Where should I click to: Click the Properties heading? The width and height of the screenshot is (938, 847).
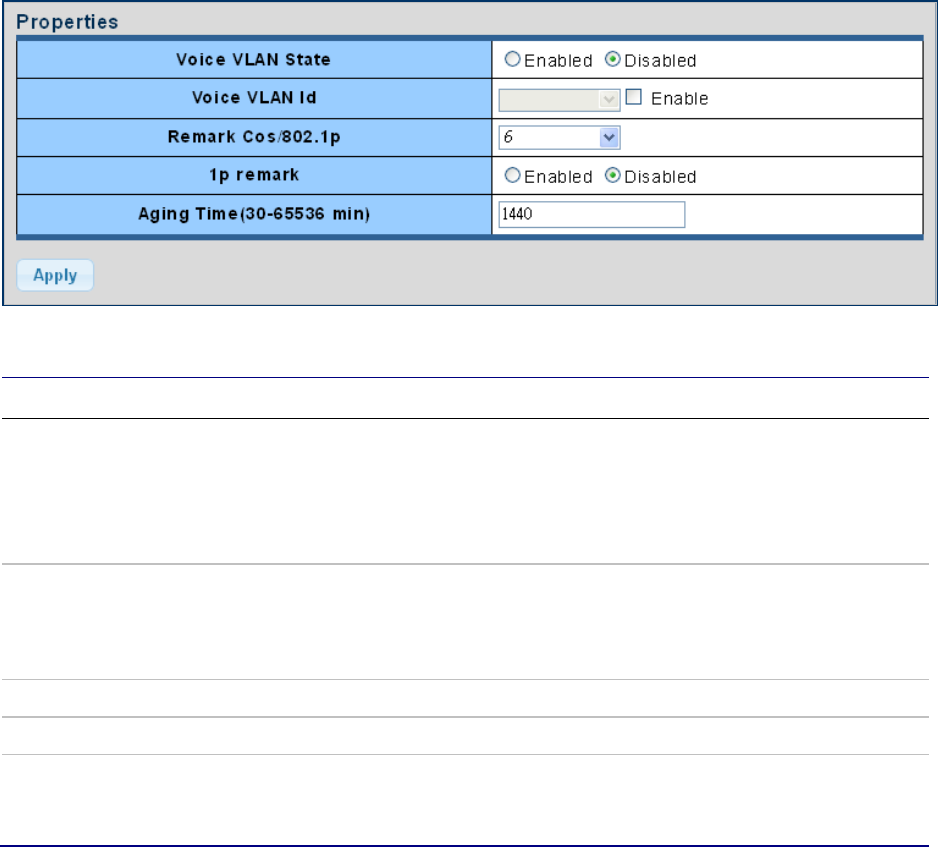[x=67, y=22]
